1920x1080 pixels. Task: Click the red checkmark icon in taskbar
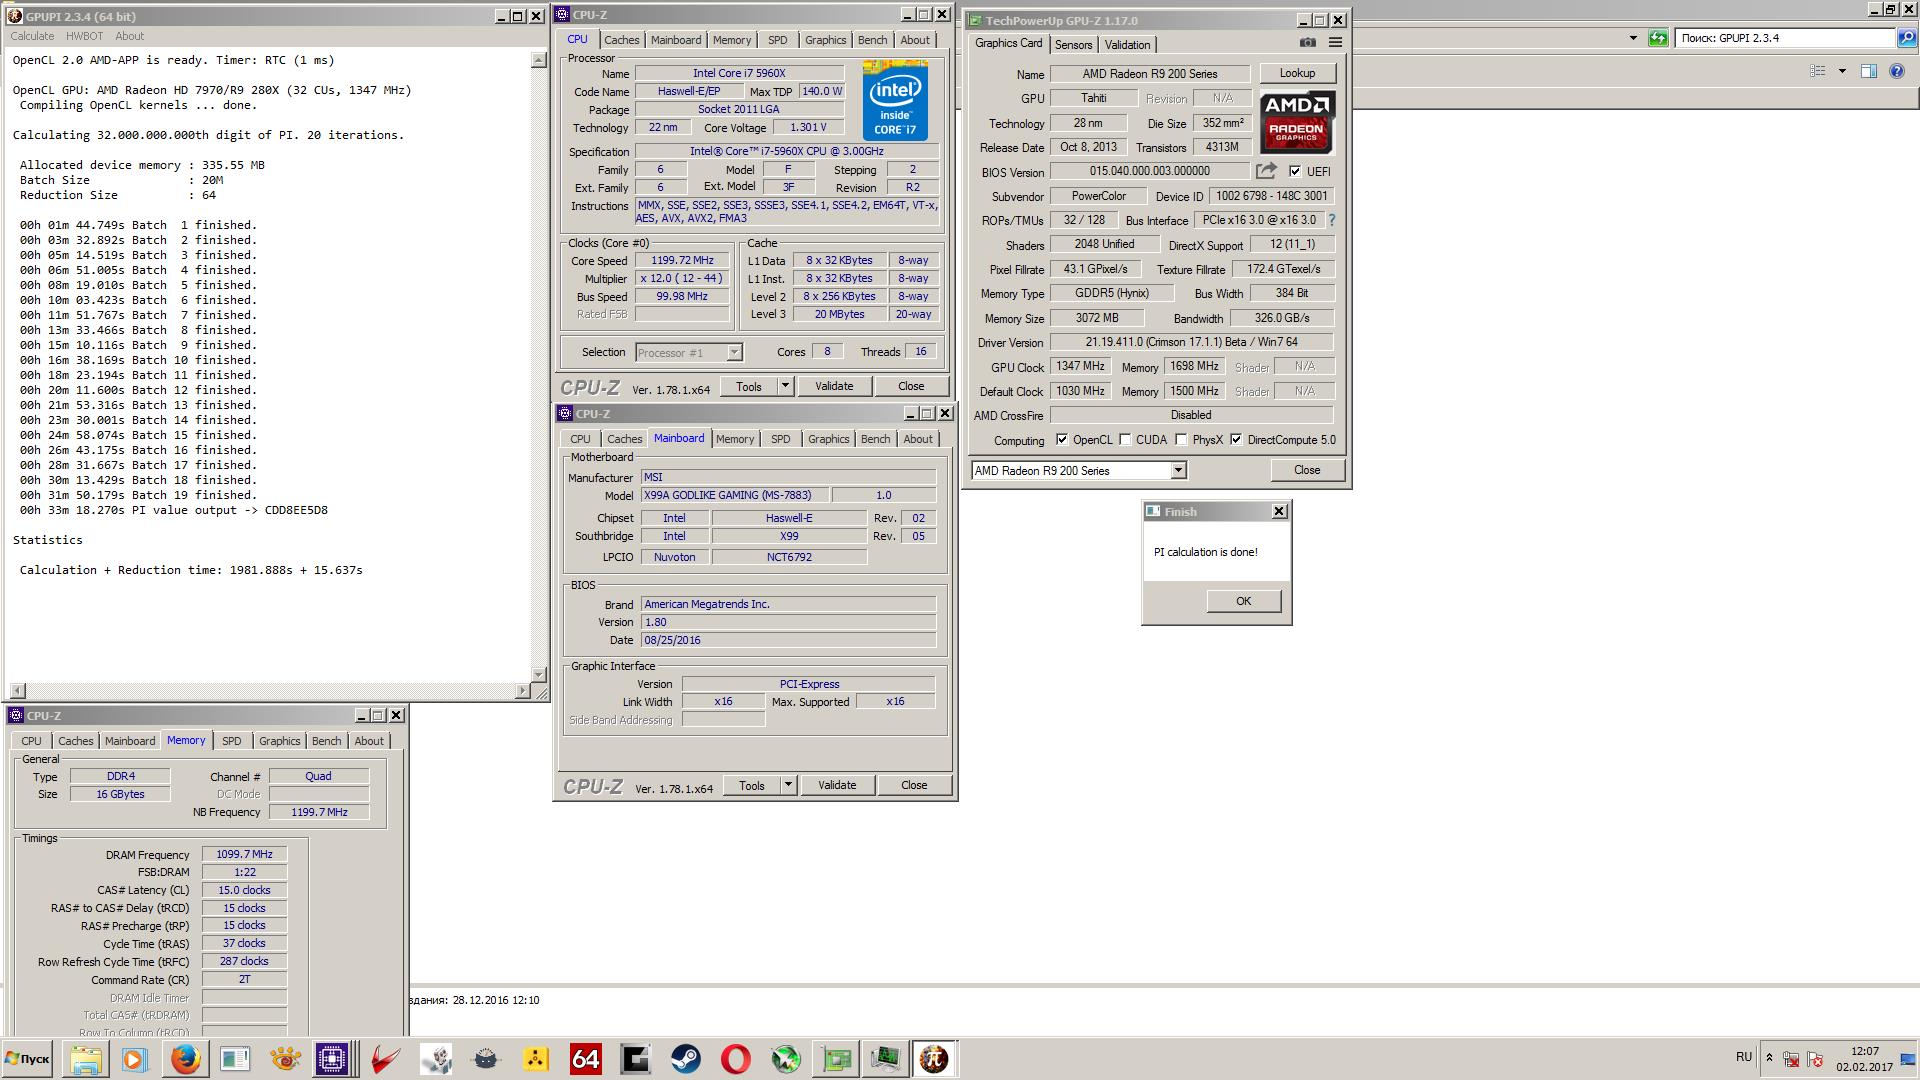pos(385,1059)
